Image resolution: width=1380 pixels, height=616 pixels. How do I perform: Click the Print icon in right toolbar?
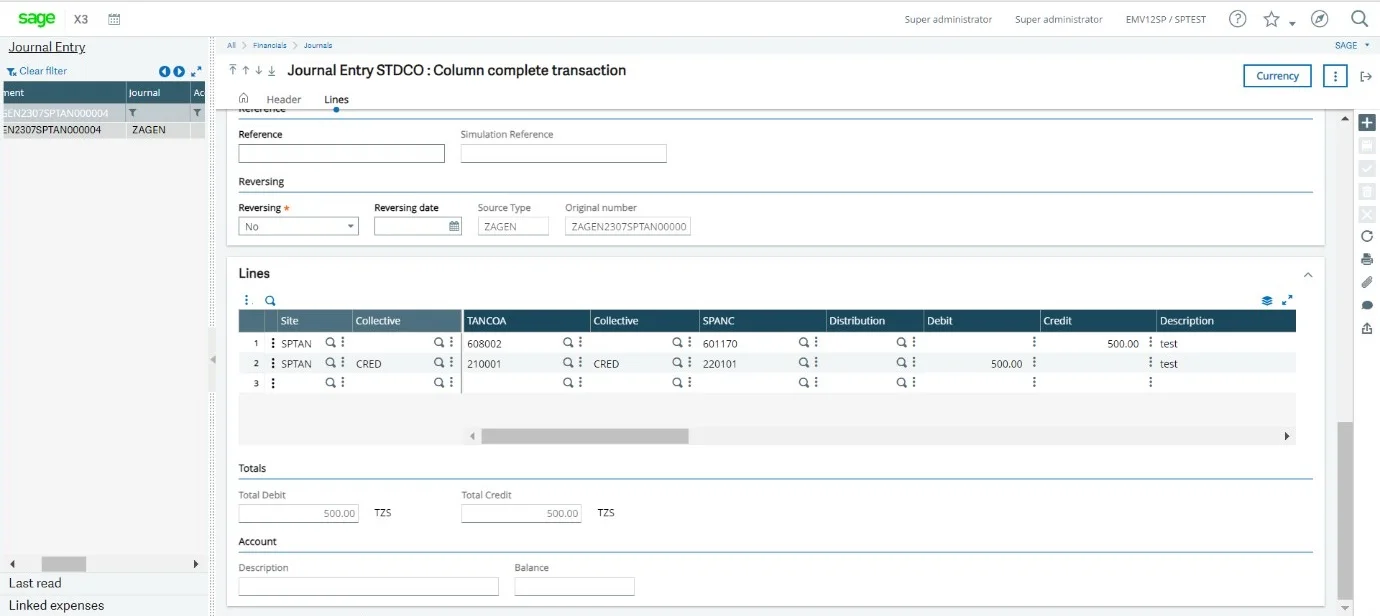tap(1367, 259)
